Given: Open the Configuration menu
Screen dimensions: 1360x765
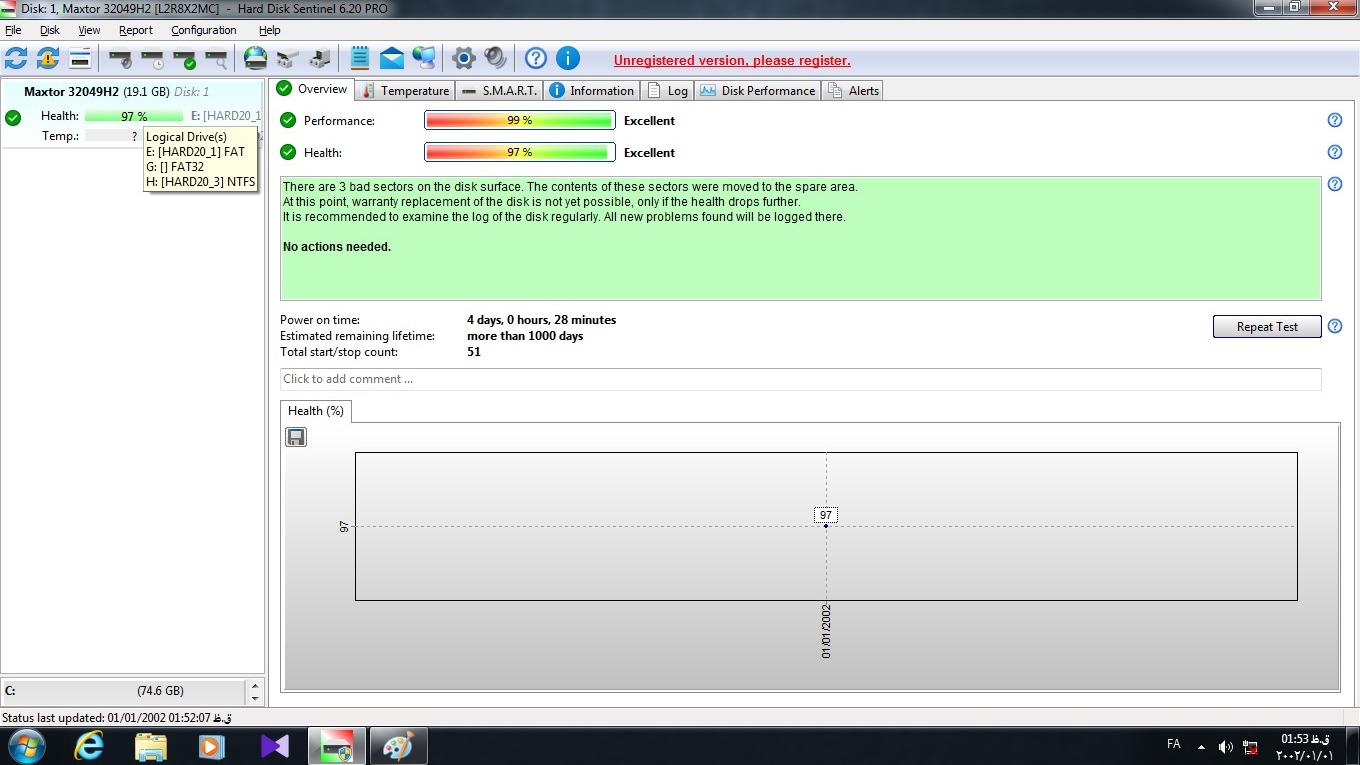Looking at the screenshot, I should point(203,30).
